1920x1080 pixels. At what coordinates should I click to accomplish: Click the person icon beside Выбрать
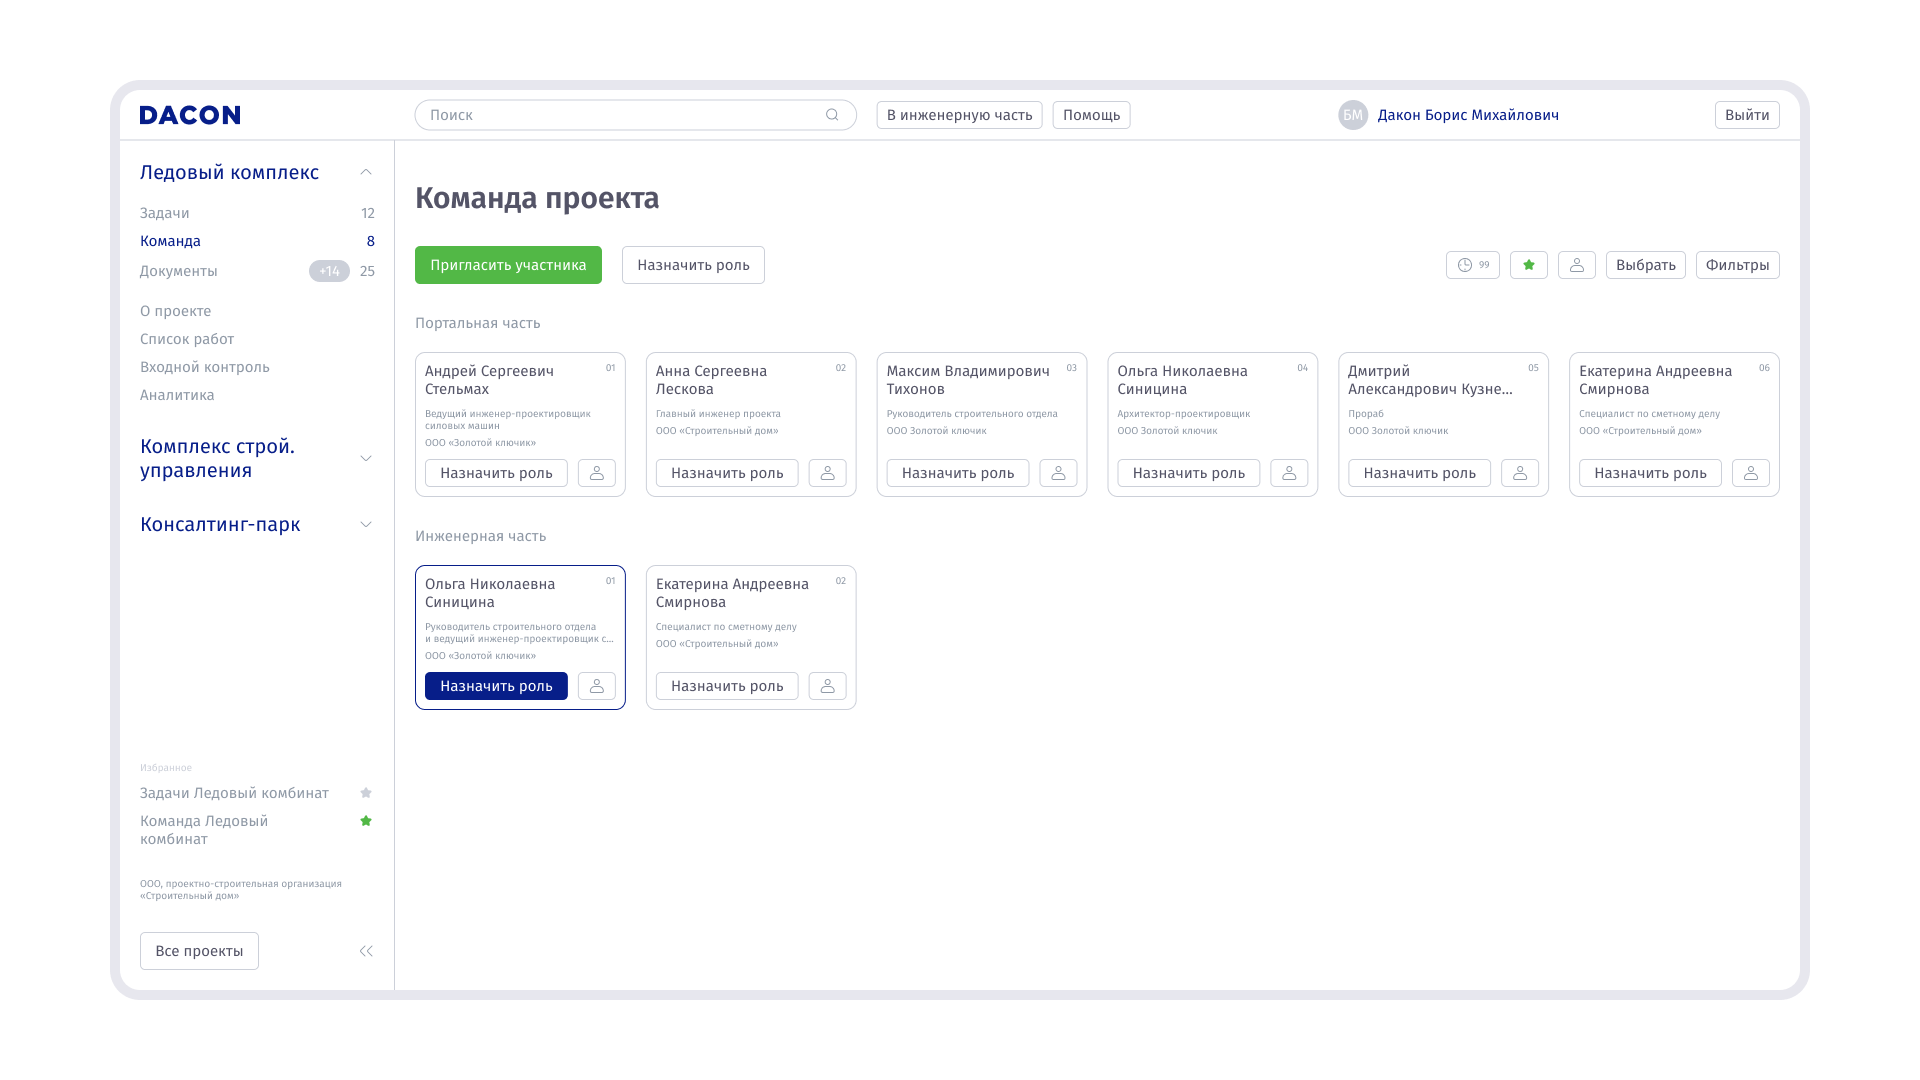click(1576, 265)
